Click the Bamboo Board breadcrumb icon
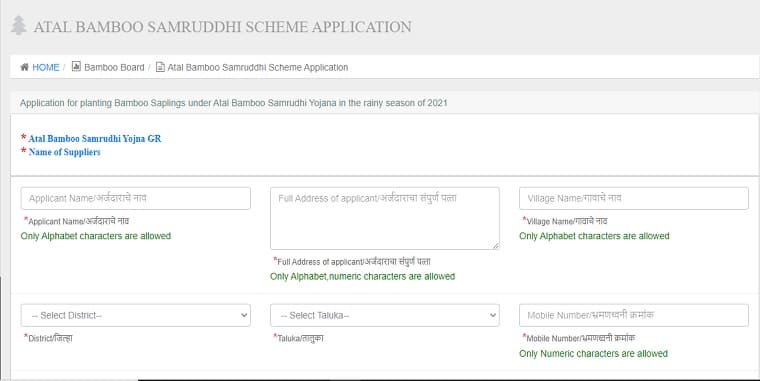The height and width of the screenshot is (381, 760). (76, 66)
